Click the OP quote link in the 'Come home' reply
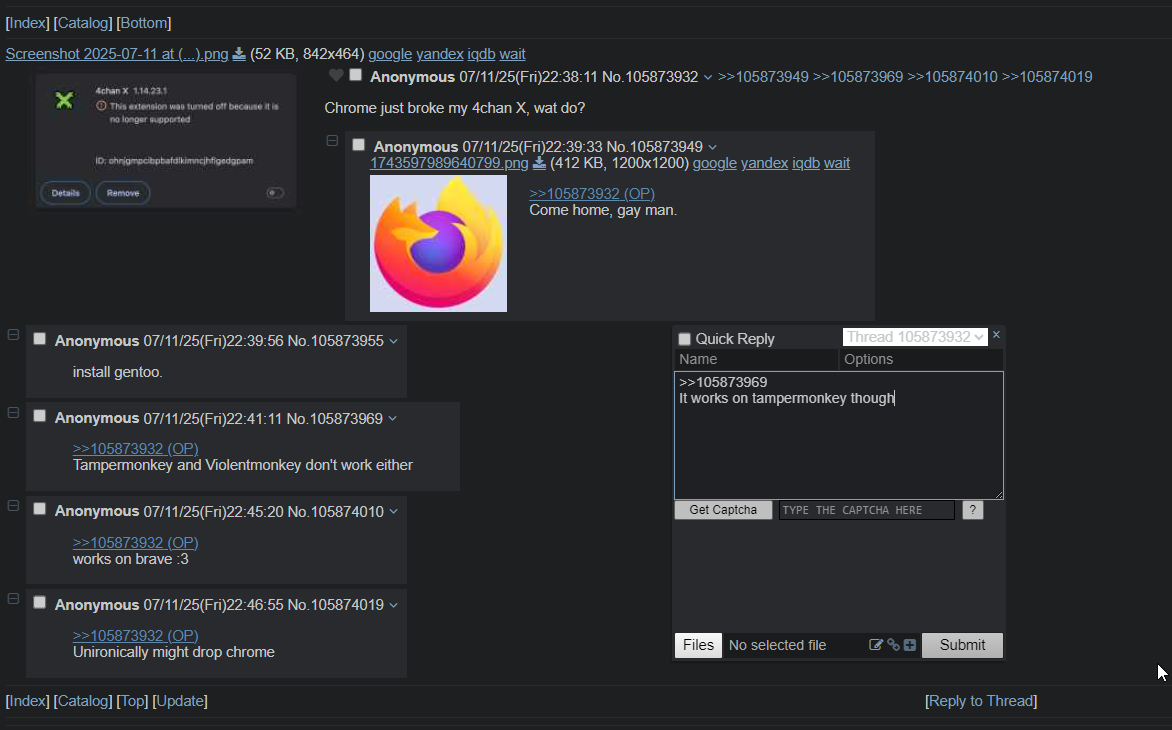The image size is (1172, 730). [x=592, y=194]
